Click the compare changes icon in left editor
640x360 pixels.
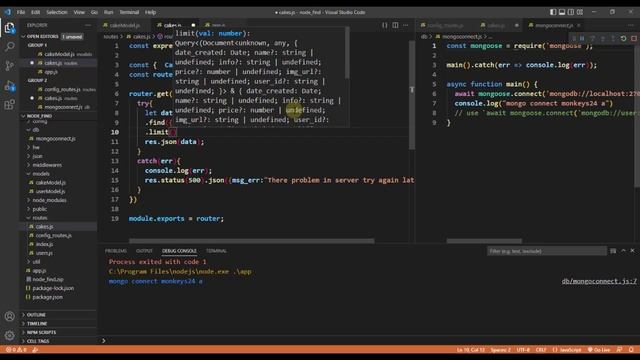click(x=384, y=25)
